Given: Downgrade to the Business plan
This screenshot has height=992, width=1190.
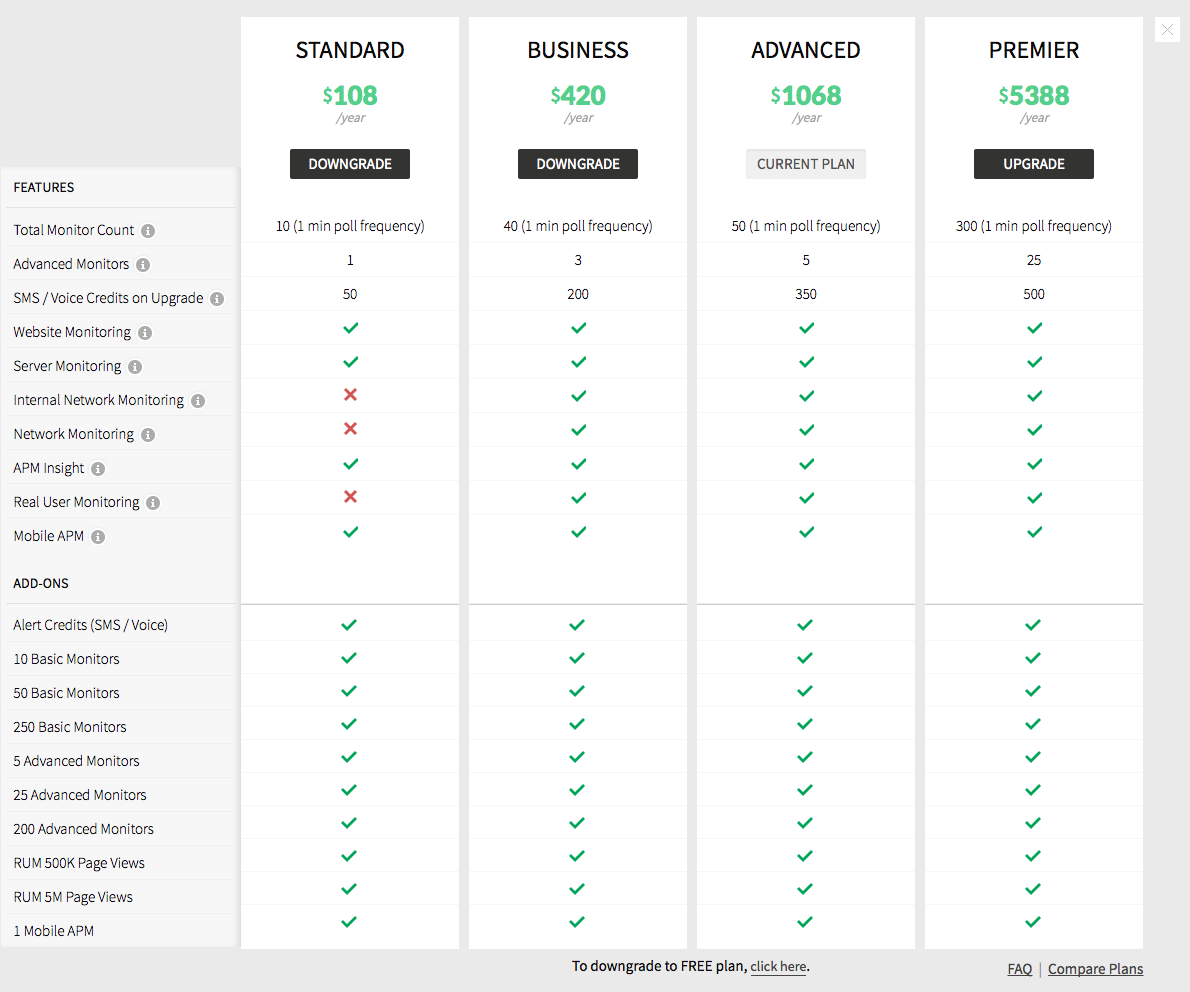Looking at the screenshot, I should point(578,164).
